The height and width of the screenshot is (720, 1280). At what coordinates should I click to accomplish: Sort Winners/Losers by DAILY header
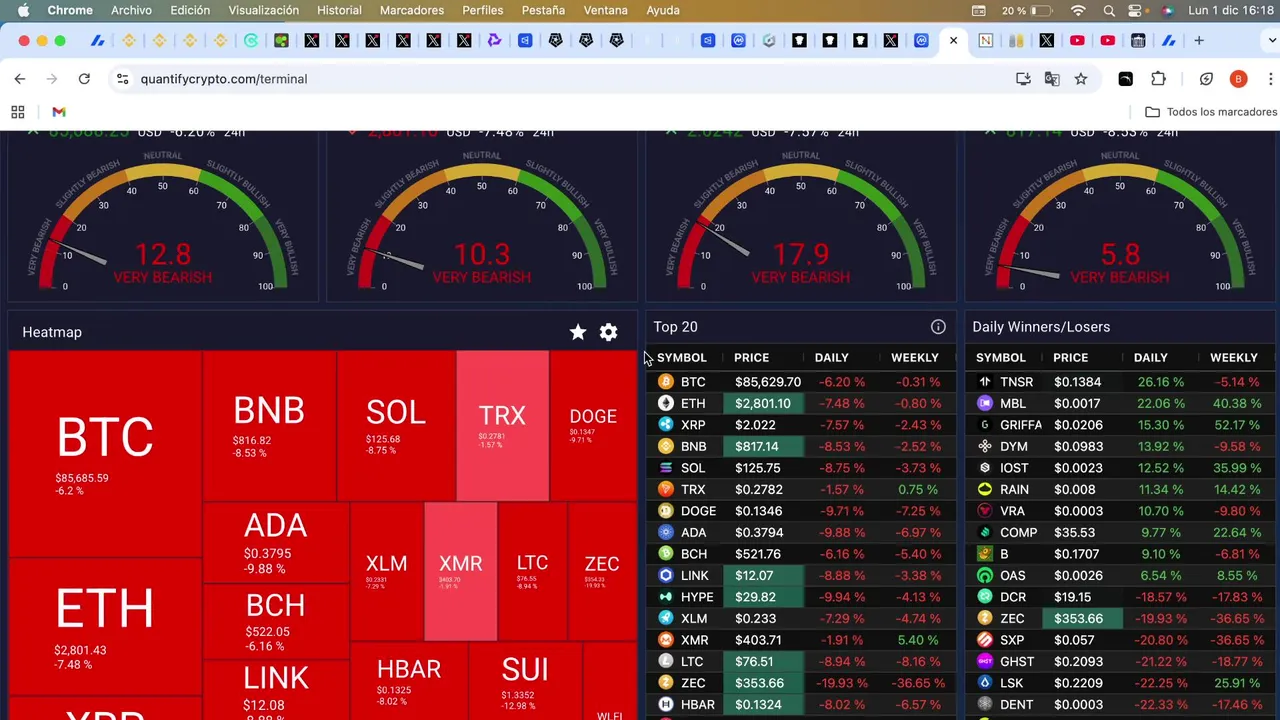coord(1151,357)
